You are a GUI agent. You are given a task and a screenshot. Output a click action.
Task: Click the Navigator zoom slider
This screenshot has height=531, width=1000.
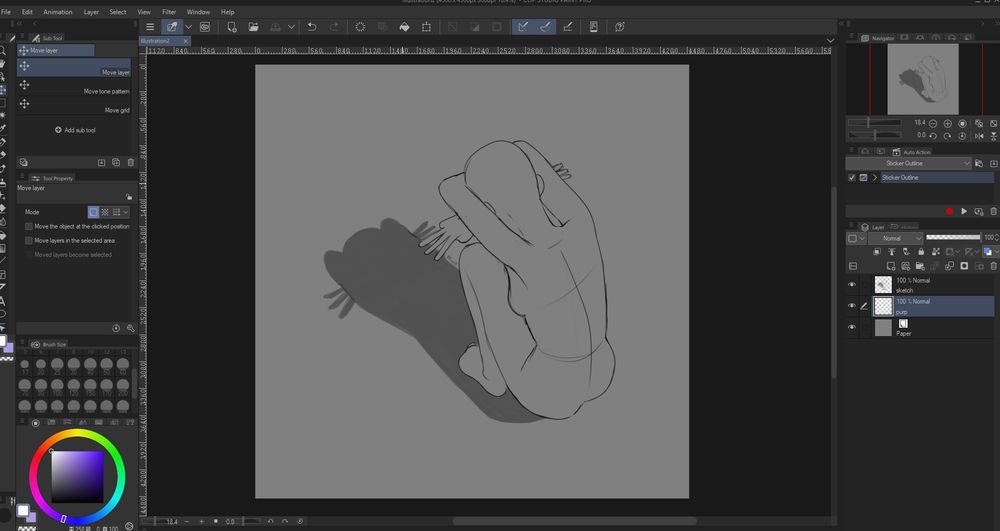pos(874,122)
